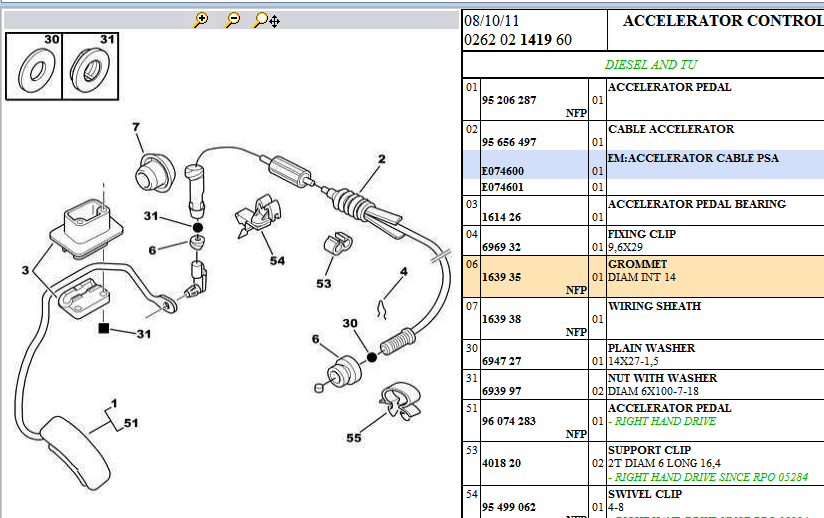Select swivel clip callout 54 in diagram
The height and width of the screenshot is (518, 824).
276,261
